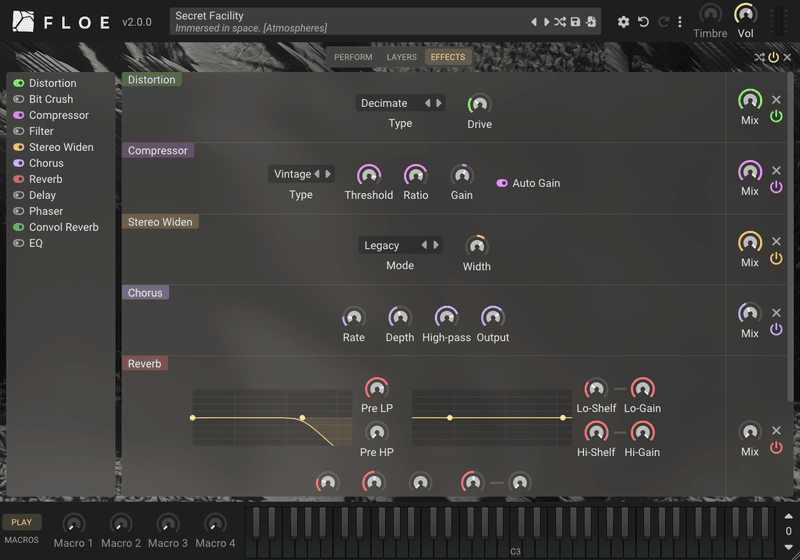Toggle the global effects power icon

773,57
